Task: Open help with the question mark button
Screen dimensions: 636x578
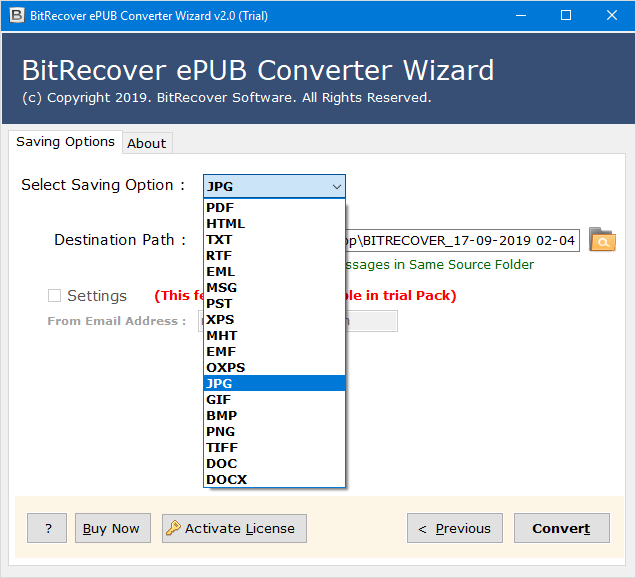Action: 47,528
